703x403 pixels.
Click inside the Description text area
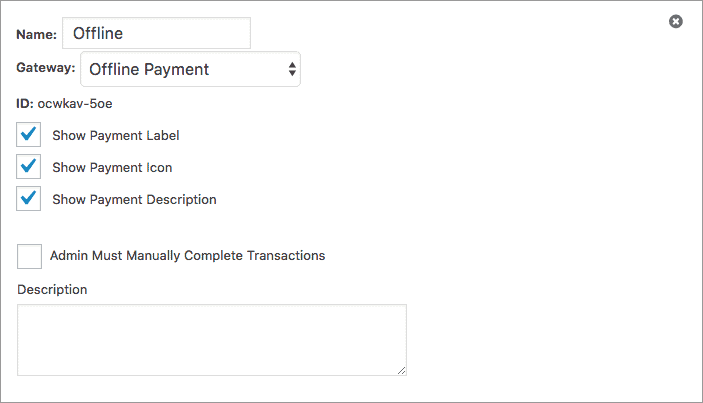[212, 340]
